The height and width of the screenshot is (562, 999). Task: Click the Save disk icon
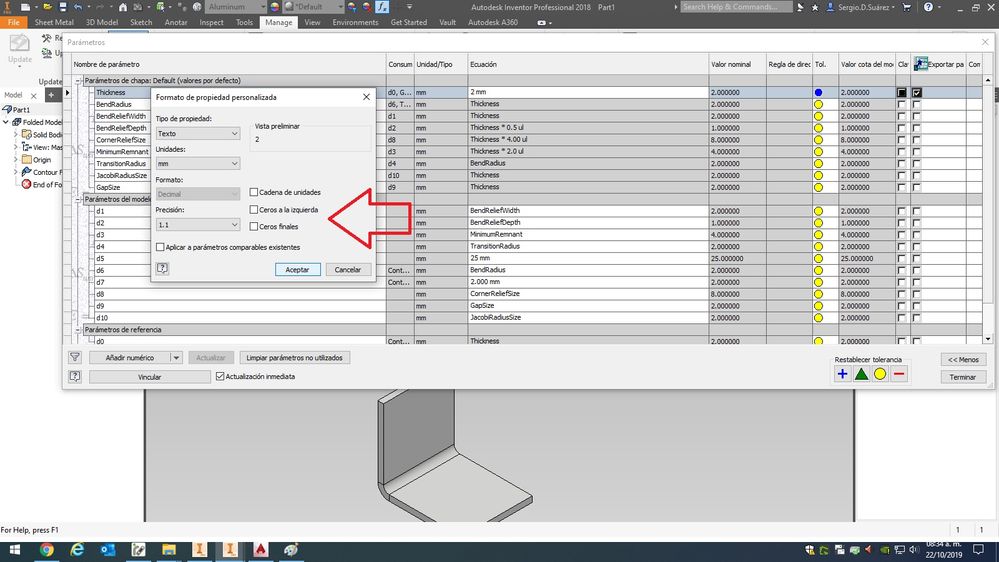62,7
